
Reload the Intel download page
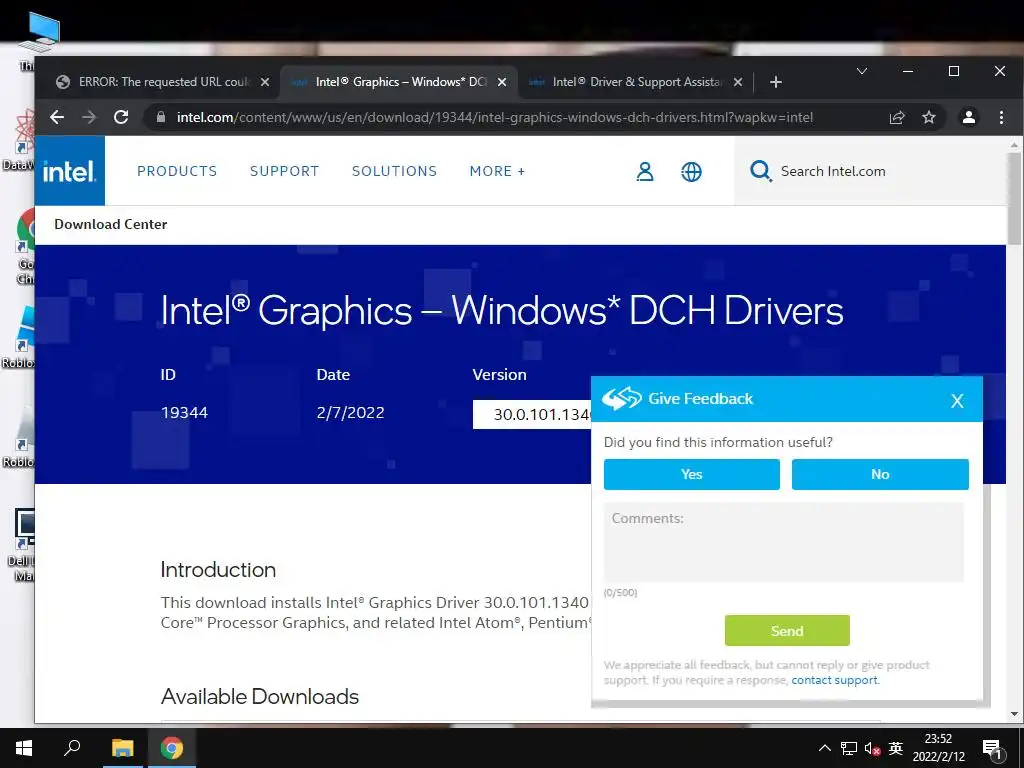tap(121, 118)
